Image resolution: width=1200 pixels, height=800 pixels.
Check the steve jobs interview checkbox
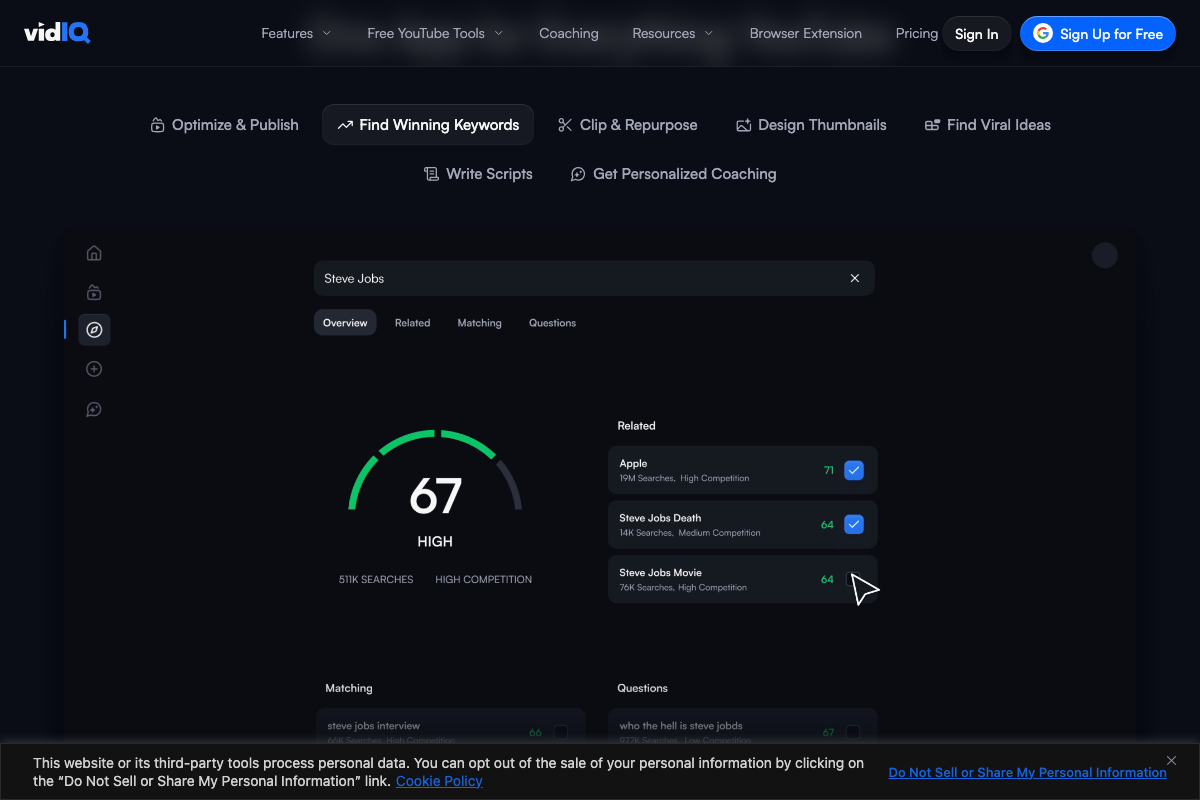[x=561, y=732]
